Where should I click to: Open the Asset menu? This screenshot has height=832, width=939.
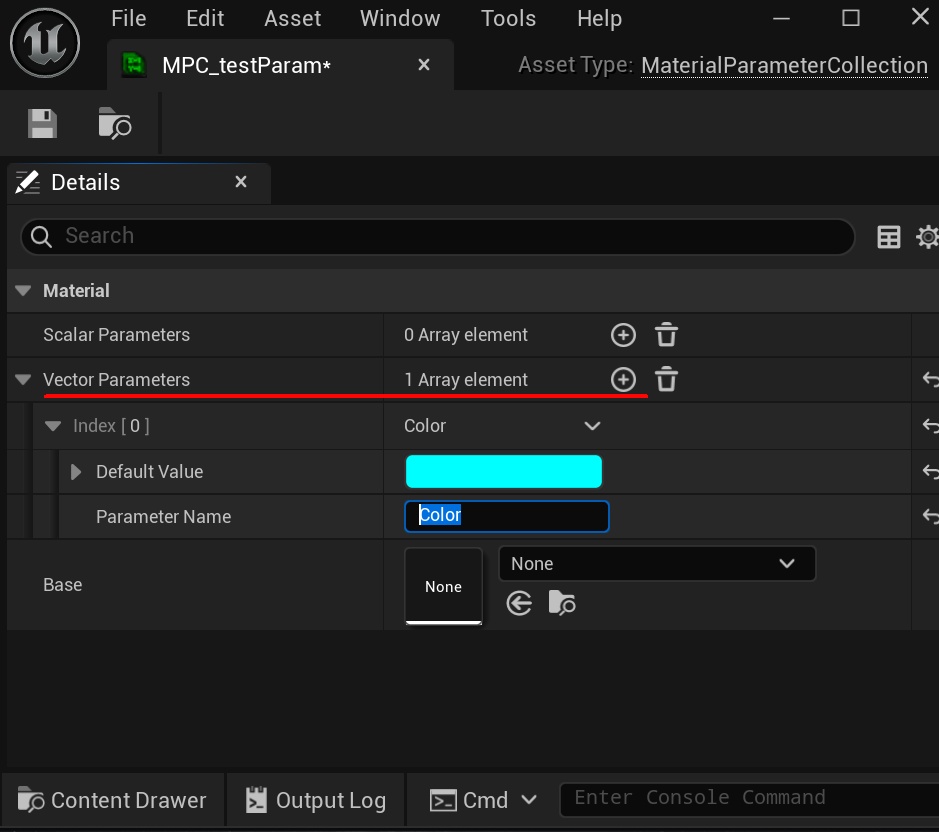[x=292, y=19]
